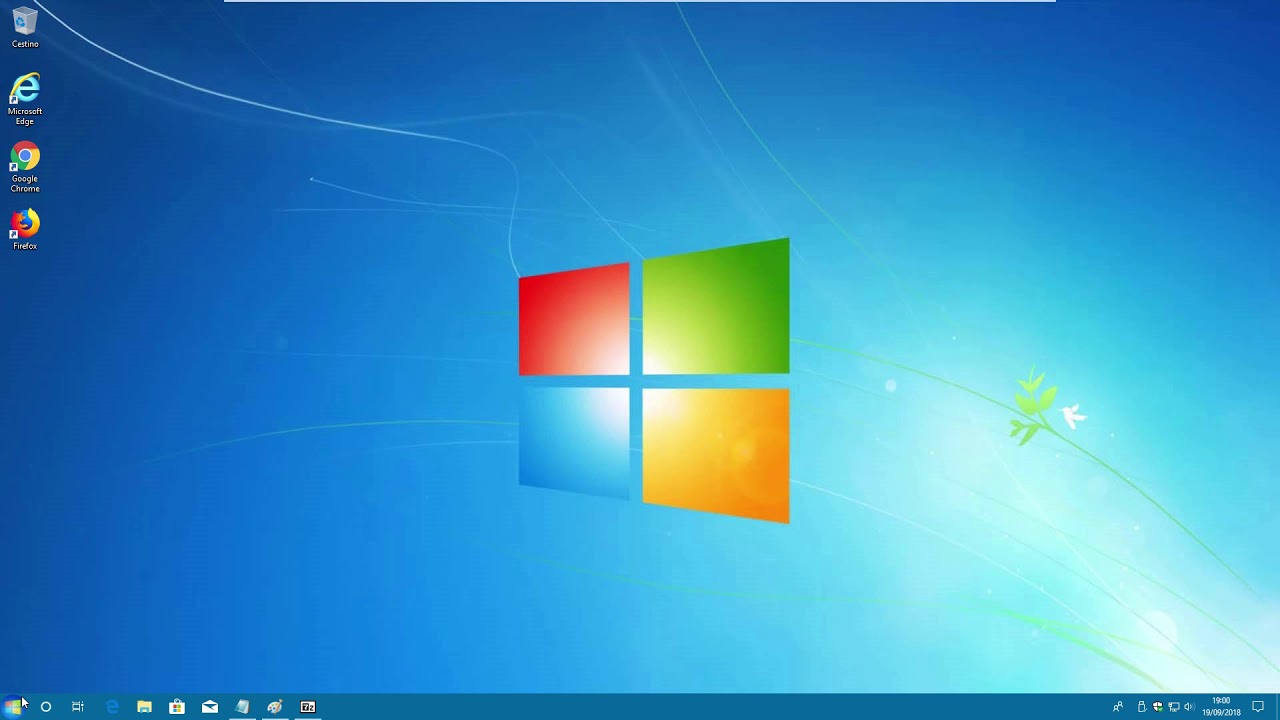The image size is (1280, 720).
Task: Switch to 7-Zip window in taskbar
Action: pos(308,707)
